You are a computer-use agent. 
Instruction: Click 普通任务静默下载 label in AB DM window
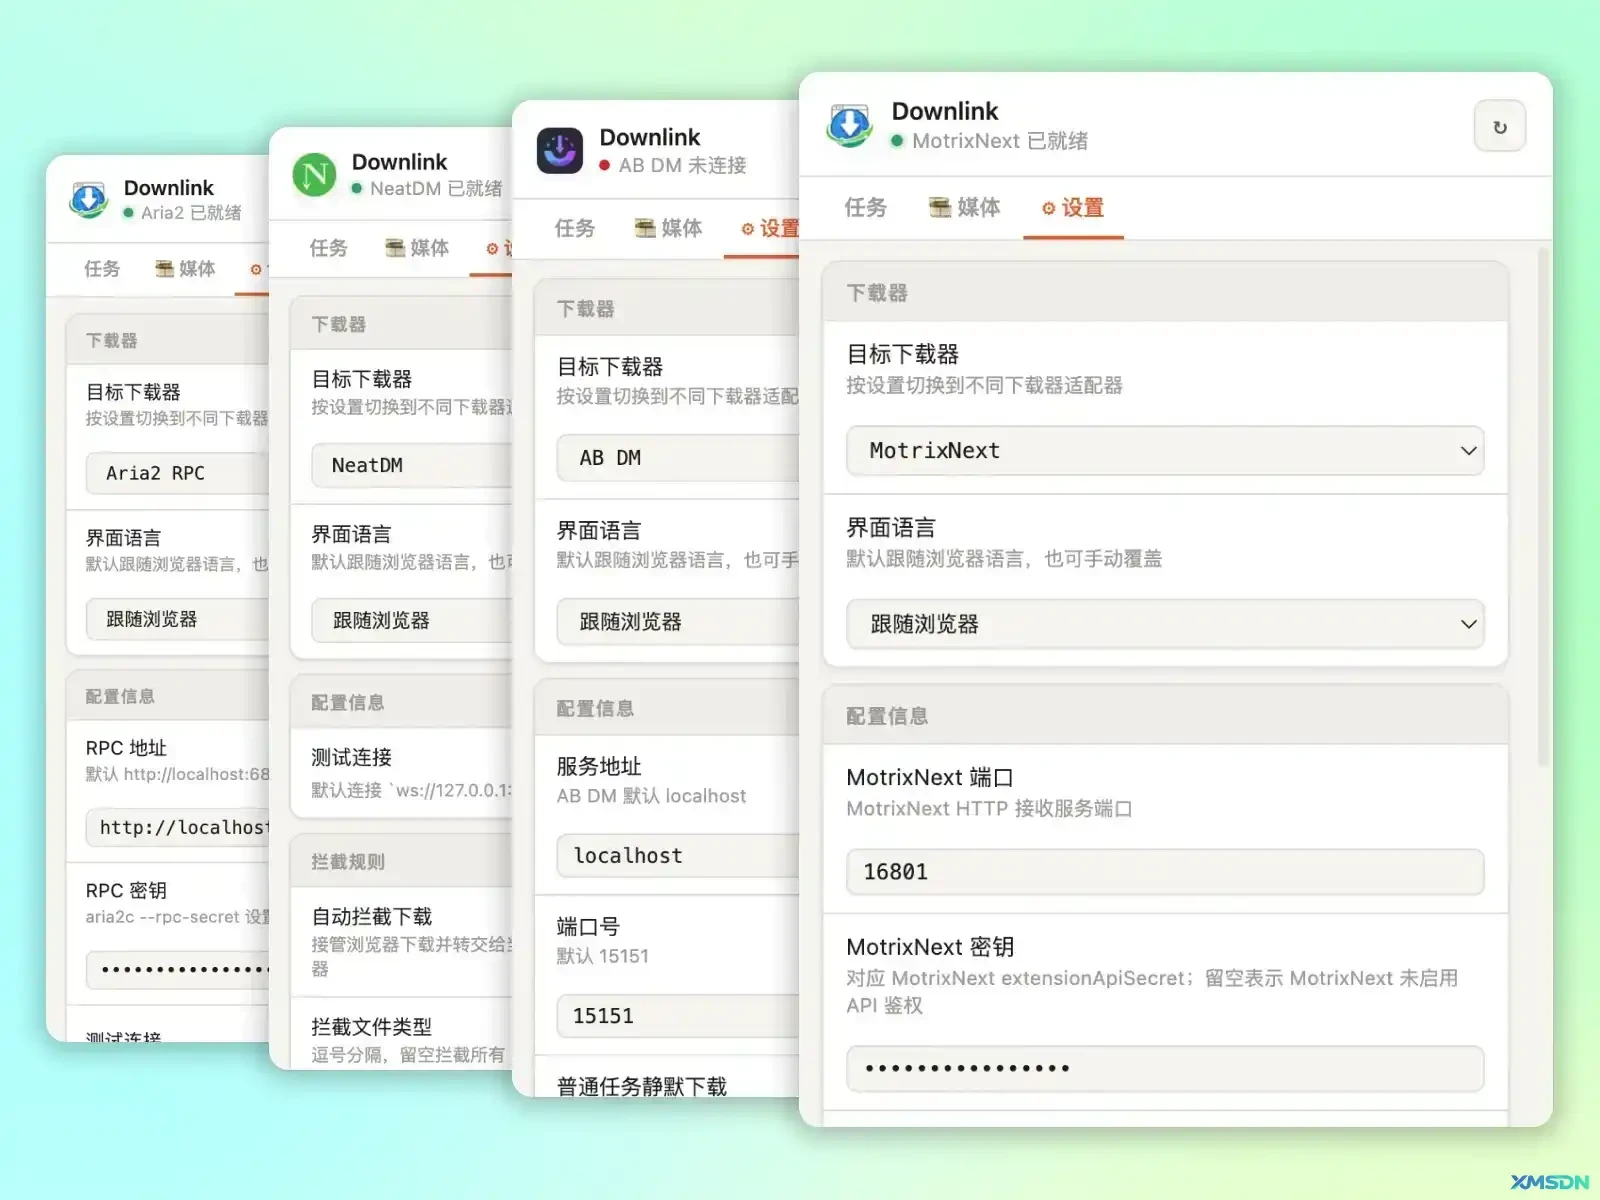[642, 1085]
